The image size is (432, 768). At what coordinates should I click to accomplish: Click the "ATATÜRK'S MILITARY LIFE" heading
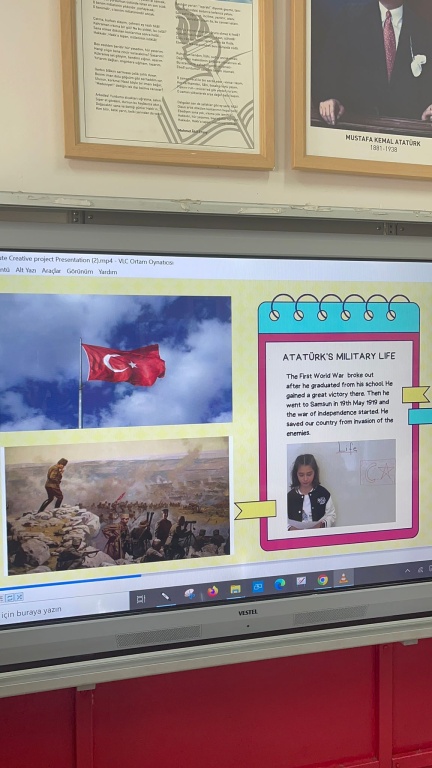tap(338, 357)
